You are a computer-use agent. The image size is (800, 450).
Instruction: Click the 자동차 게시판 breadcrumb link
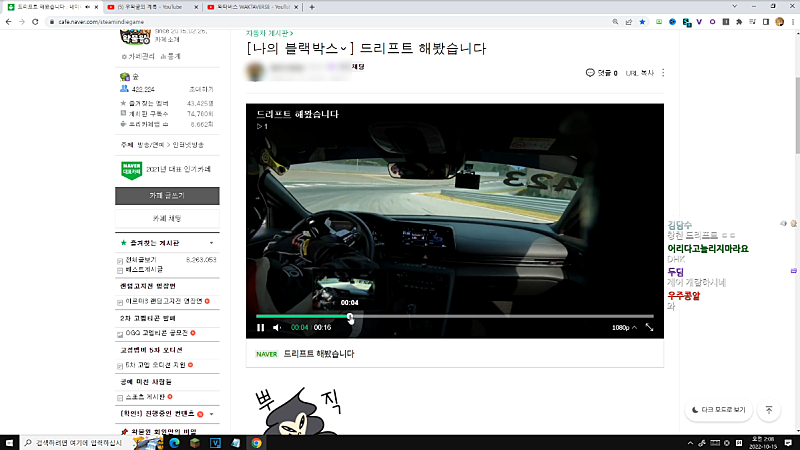pos(269,33)
